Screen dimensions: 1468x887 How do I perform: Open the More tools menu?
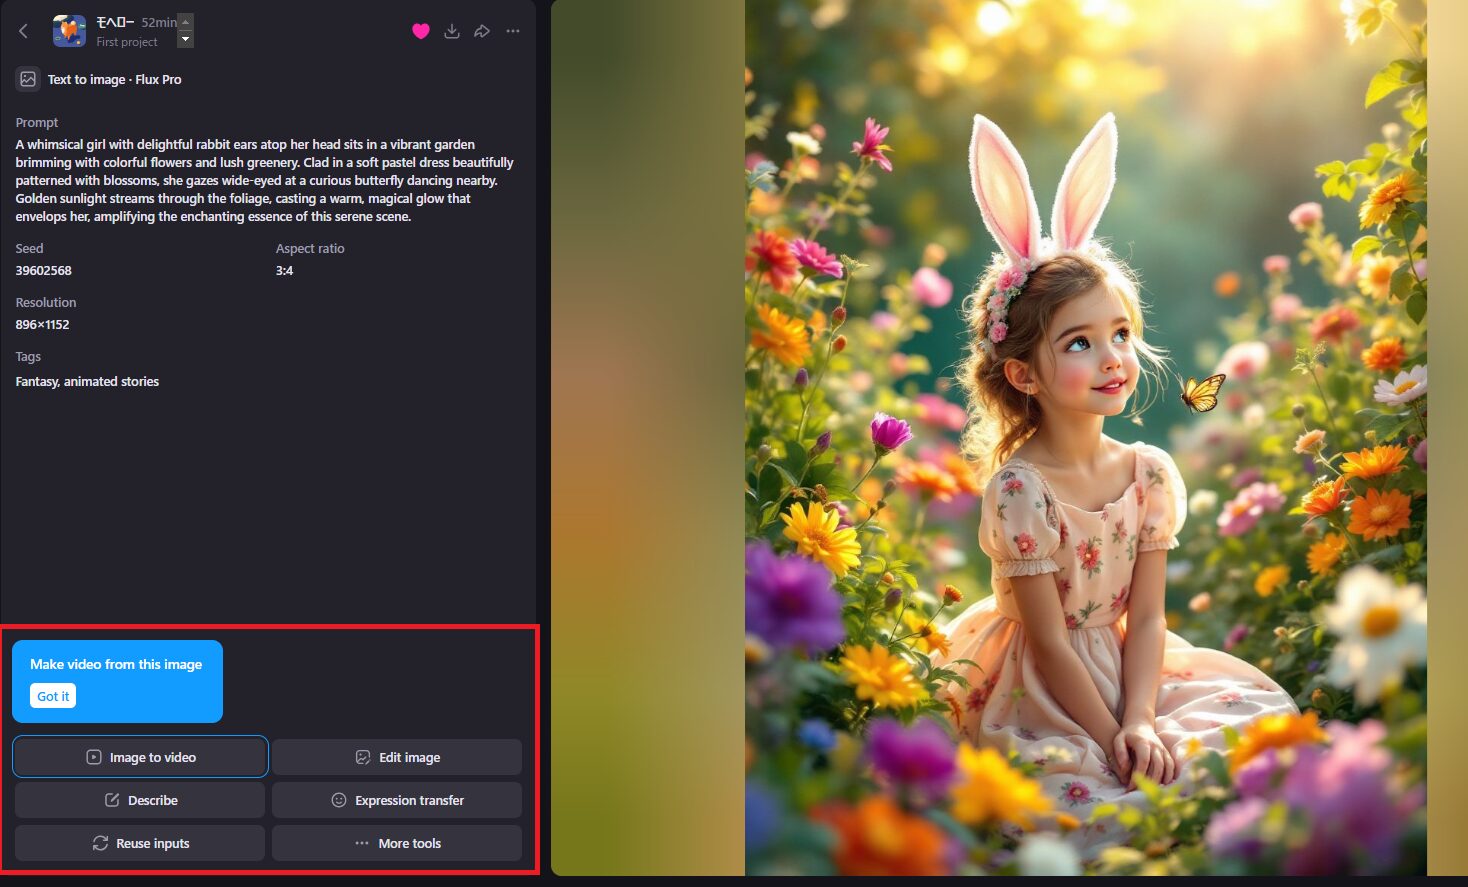coord(397,843)
